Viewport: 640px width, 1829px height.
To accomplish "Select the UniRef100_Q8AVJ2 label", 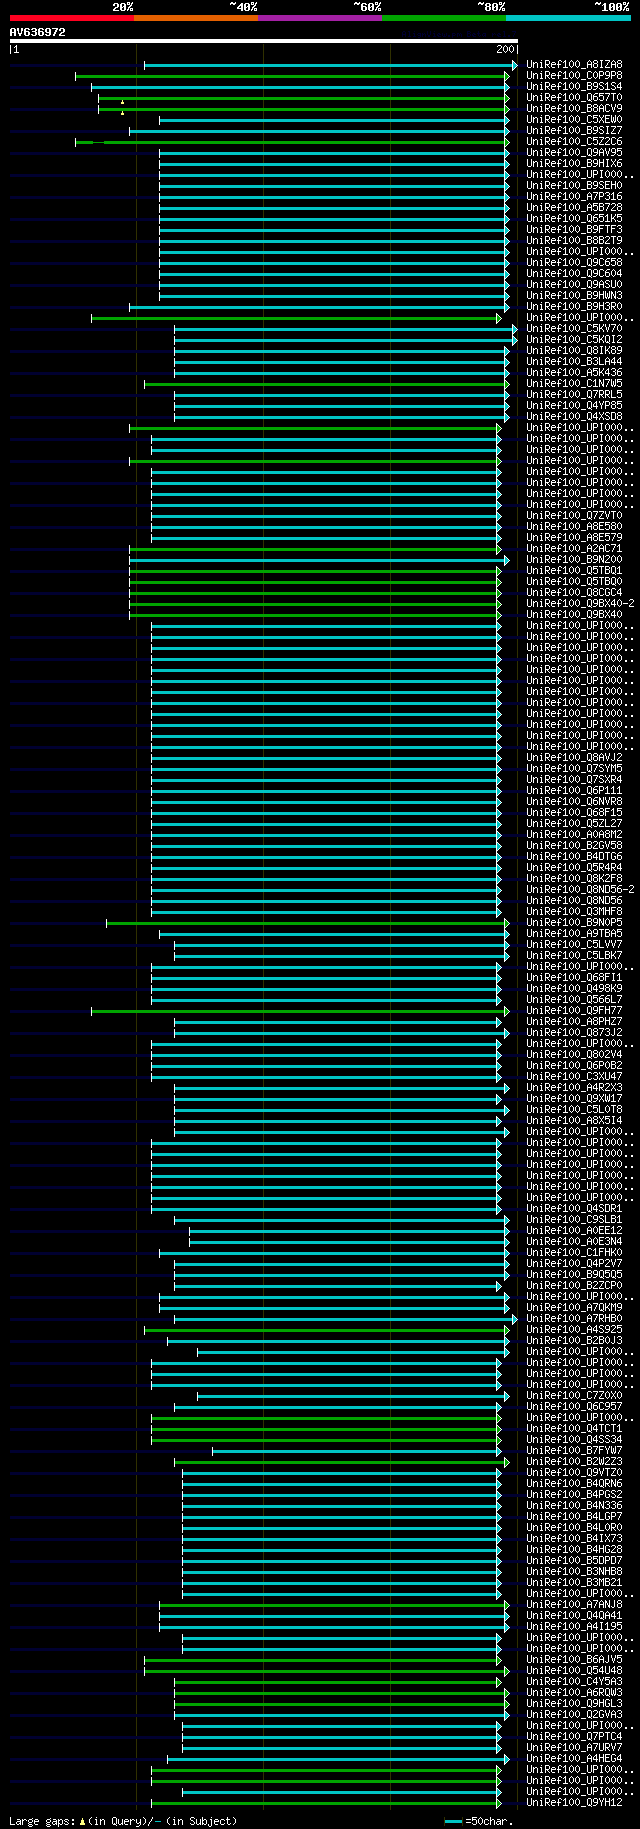I will [574, 758].
